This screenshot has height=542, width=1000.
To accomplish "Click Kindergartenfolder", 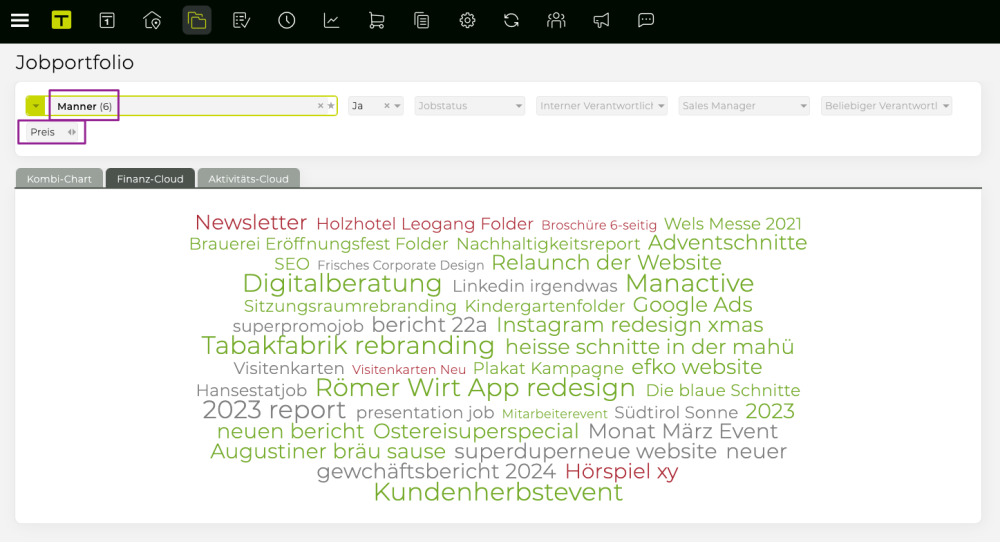I will (x=545, y=306).
